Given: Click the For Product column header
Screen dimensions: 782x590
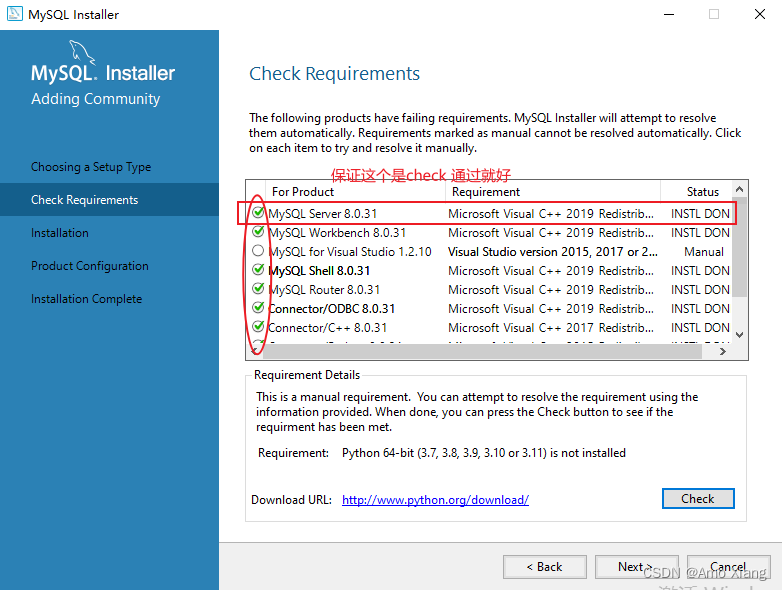Looking at the screenshot, I should tap(355, 192).
